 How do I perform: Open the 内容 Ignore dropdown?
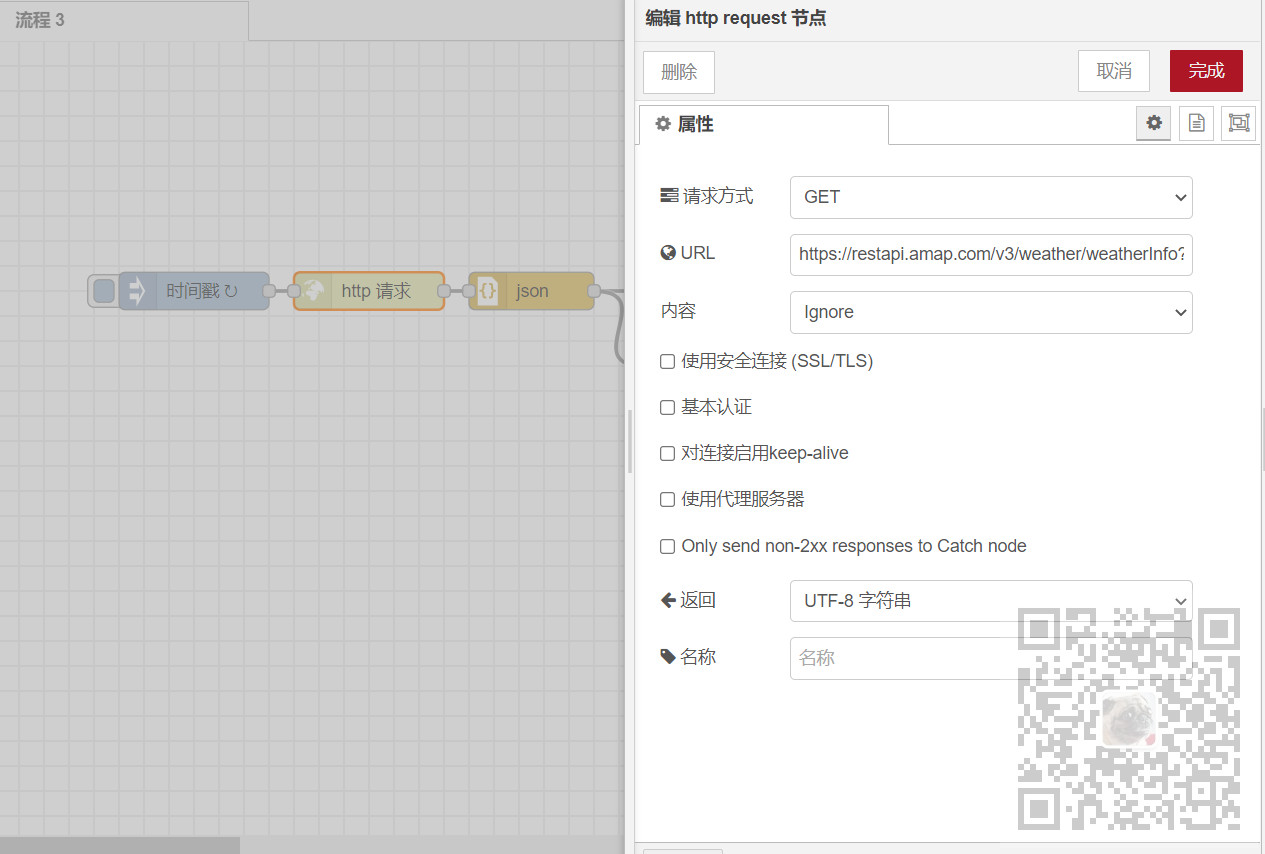pyautogui.click(x=991, y=312)
